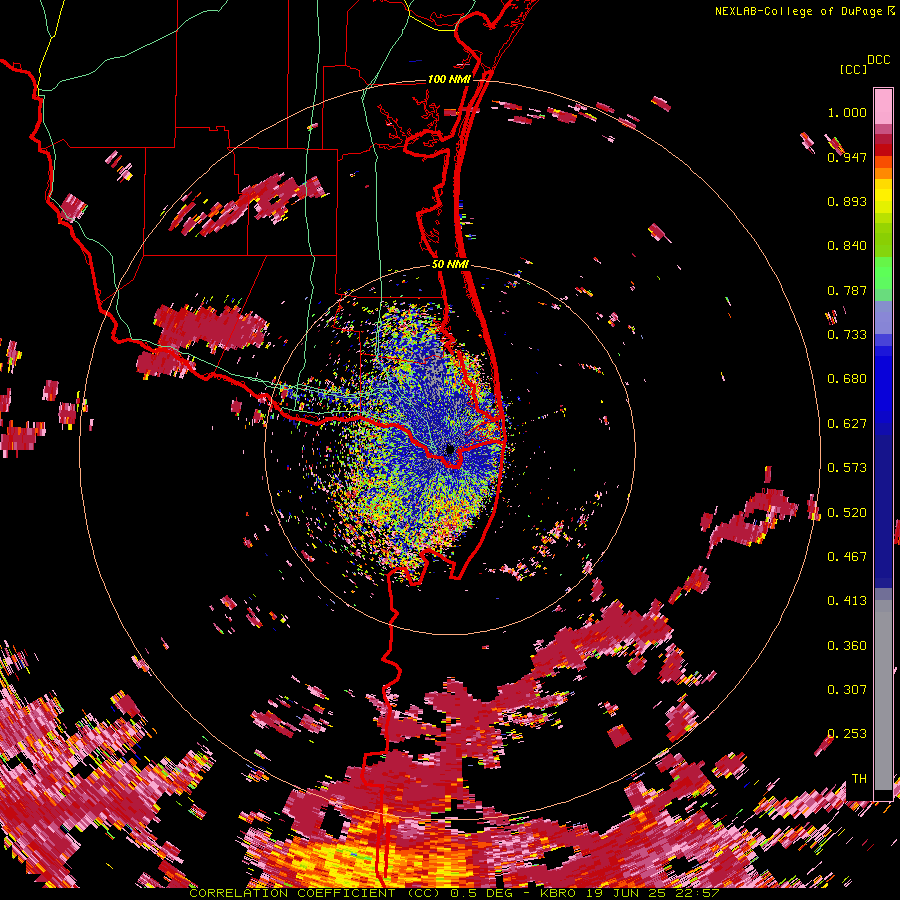
Task: Select the 0.840 scale label
Action: (x=847, y=246)
